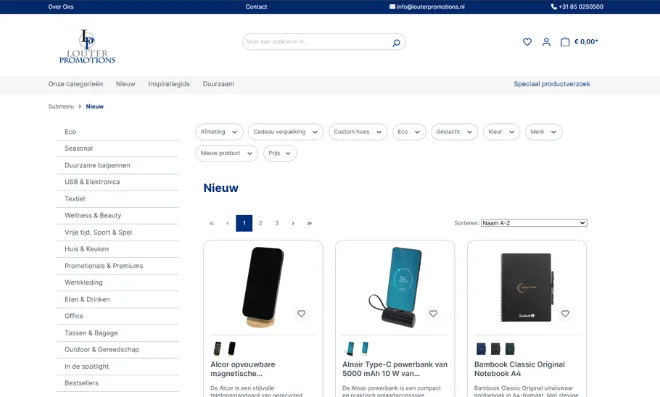This screenshot has width=660, height=397.
Task: Select first Alcor color variant swatch
Action: coord(217,349)
